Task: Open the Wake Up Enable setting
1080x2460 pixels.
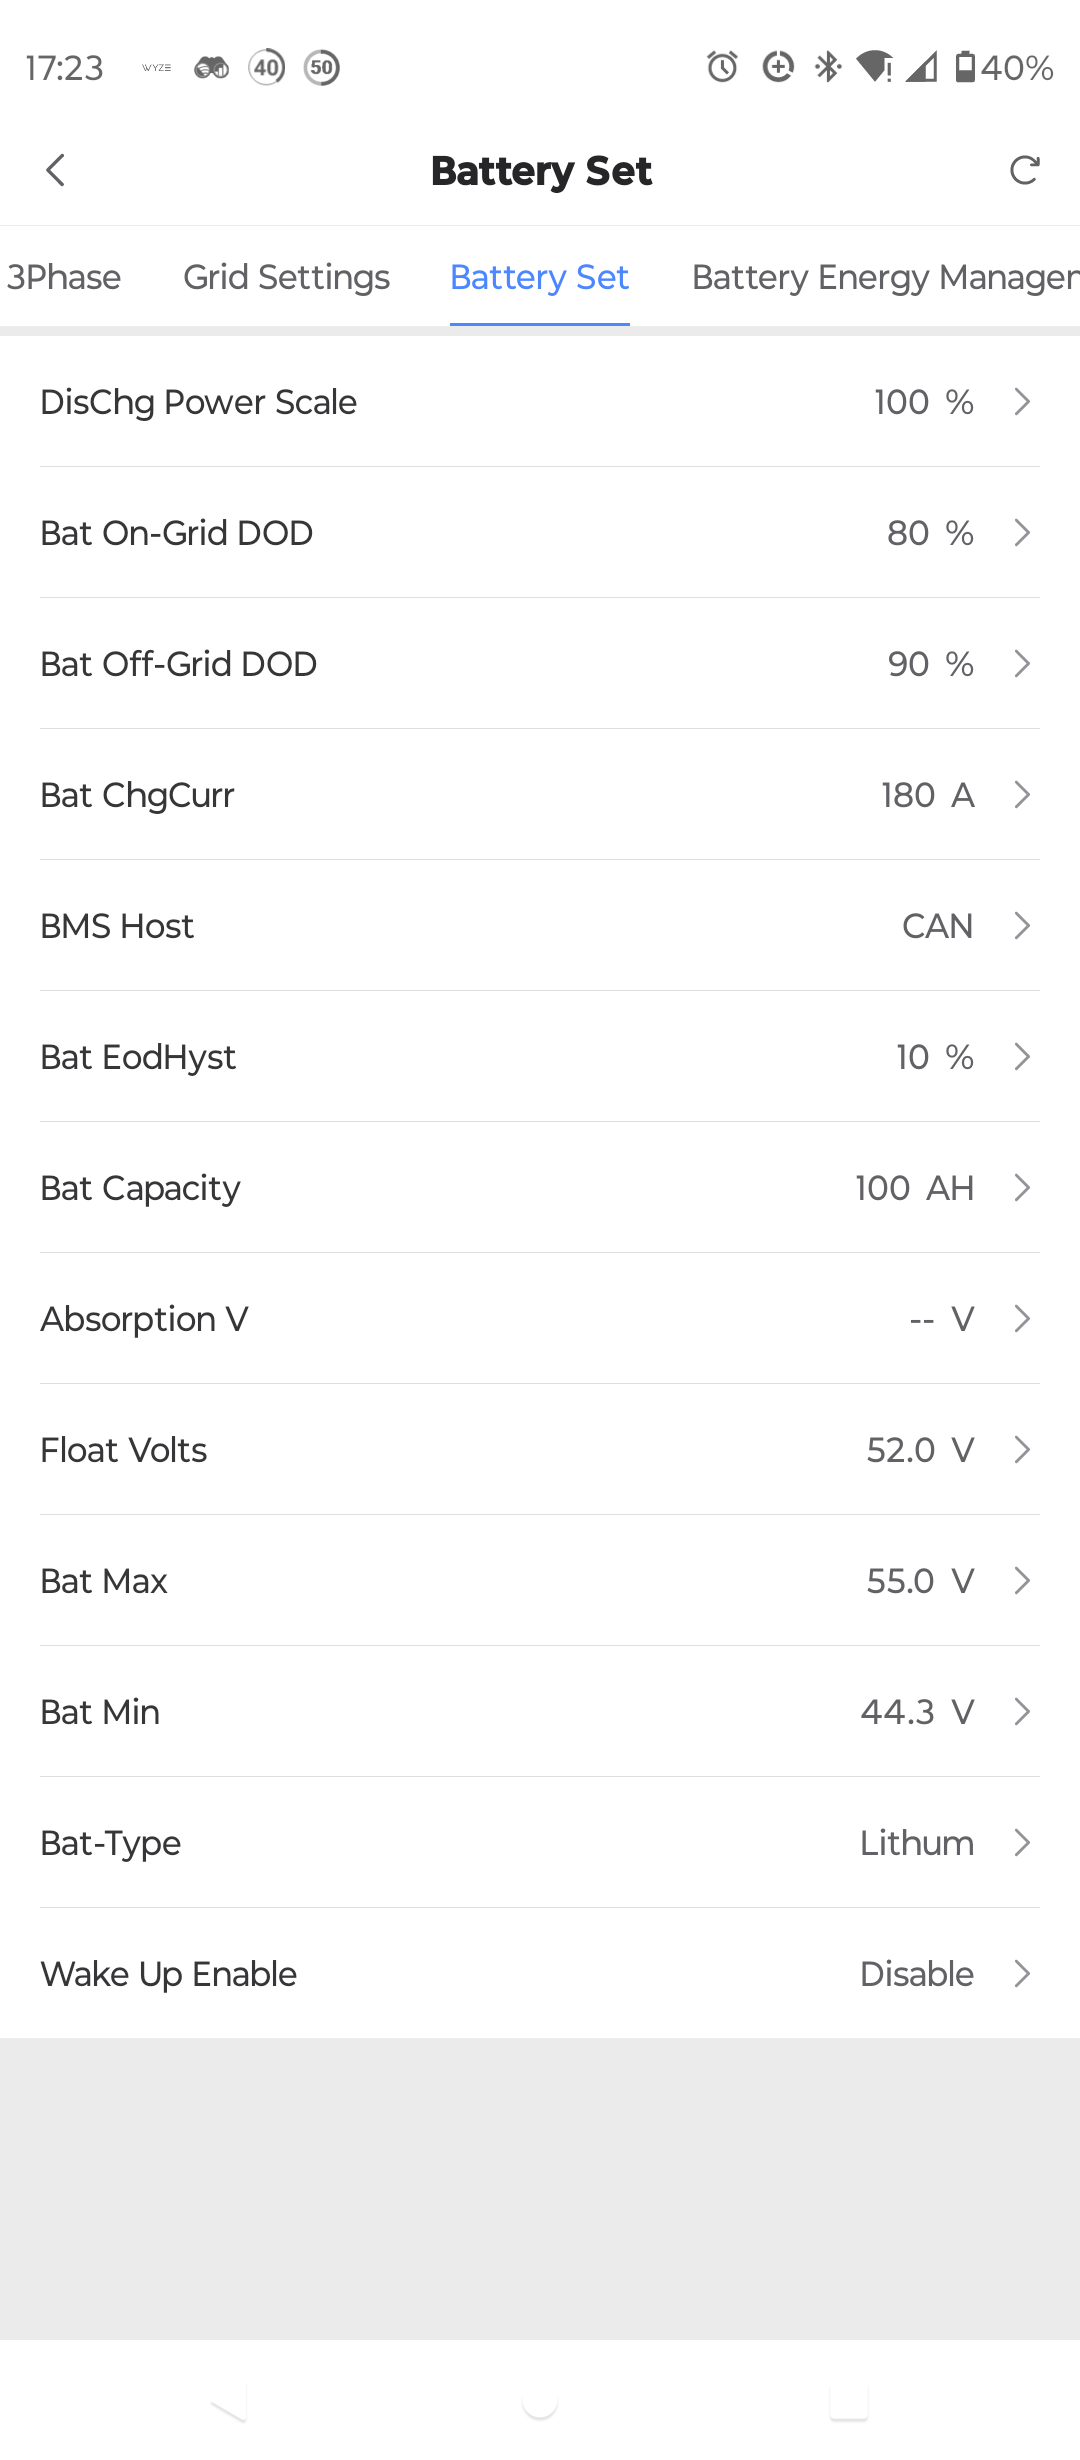Action: (x=540, y=1973)
